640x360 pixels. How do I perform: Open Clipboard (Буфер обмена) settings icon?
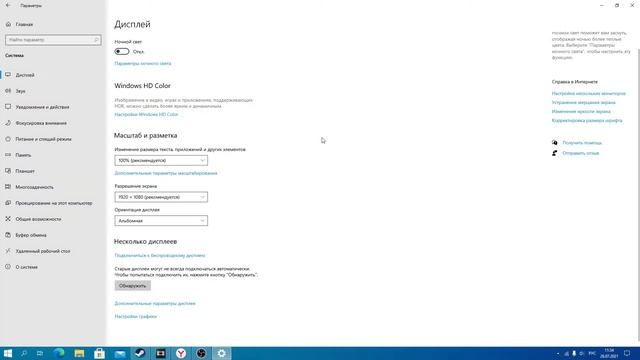[x=8, y=235]
